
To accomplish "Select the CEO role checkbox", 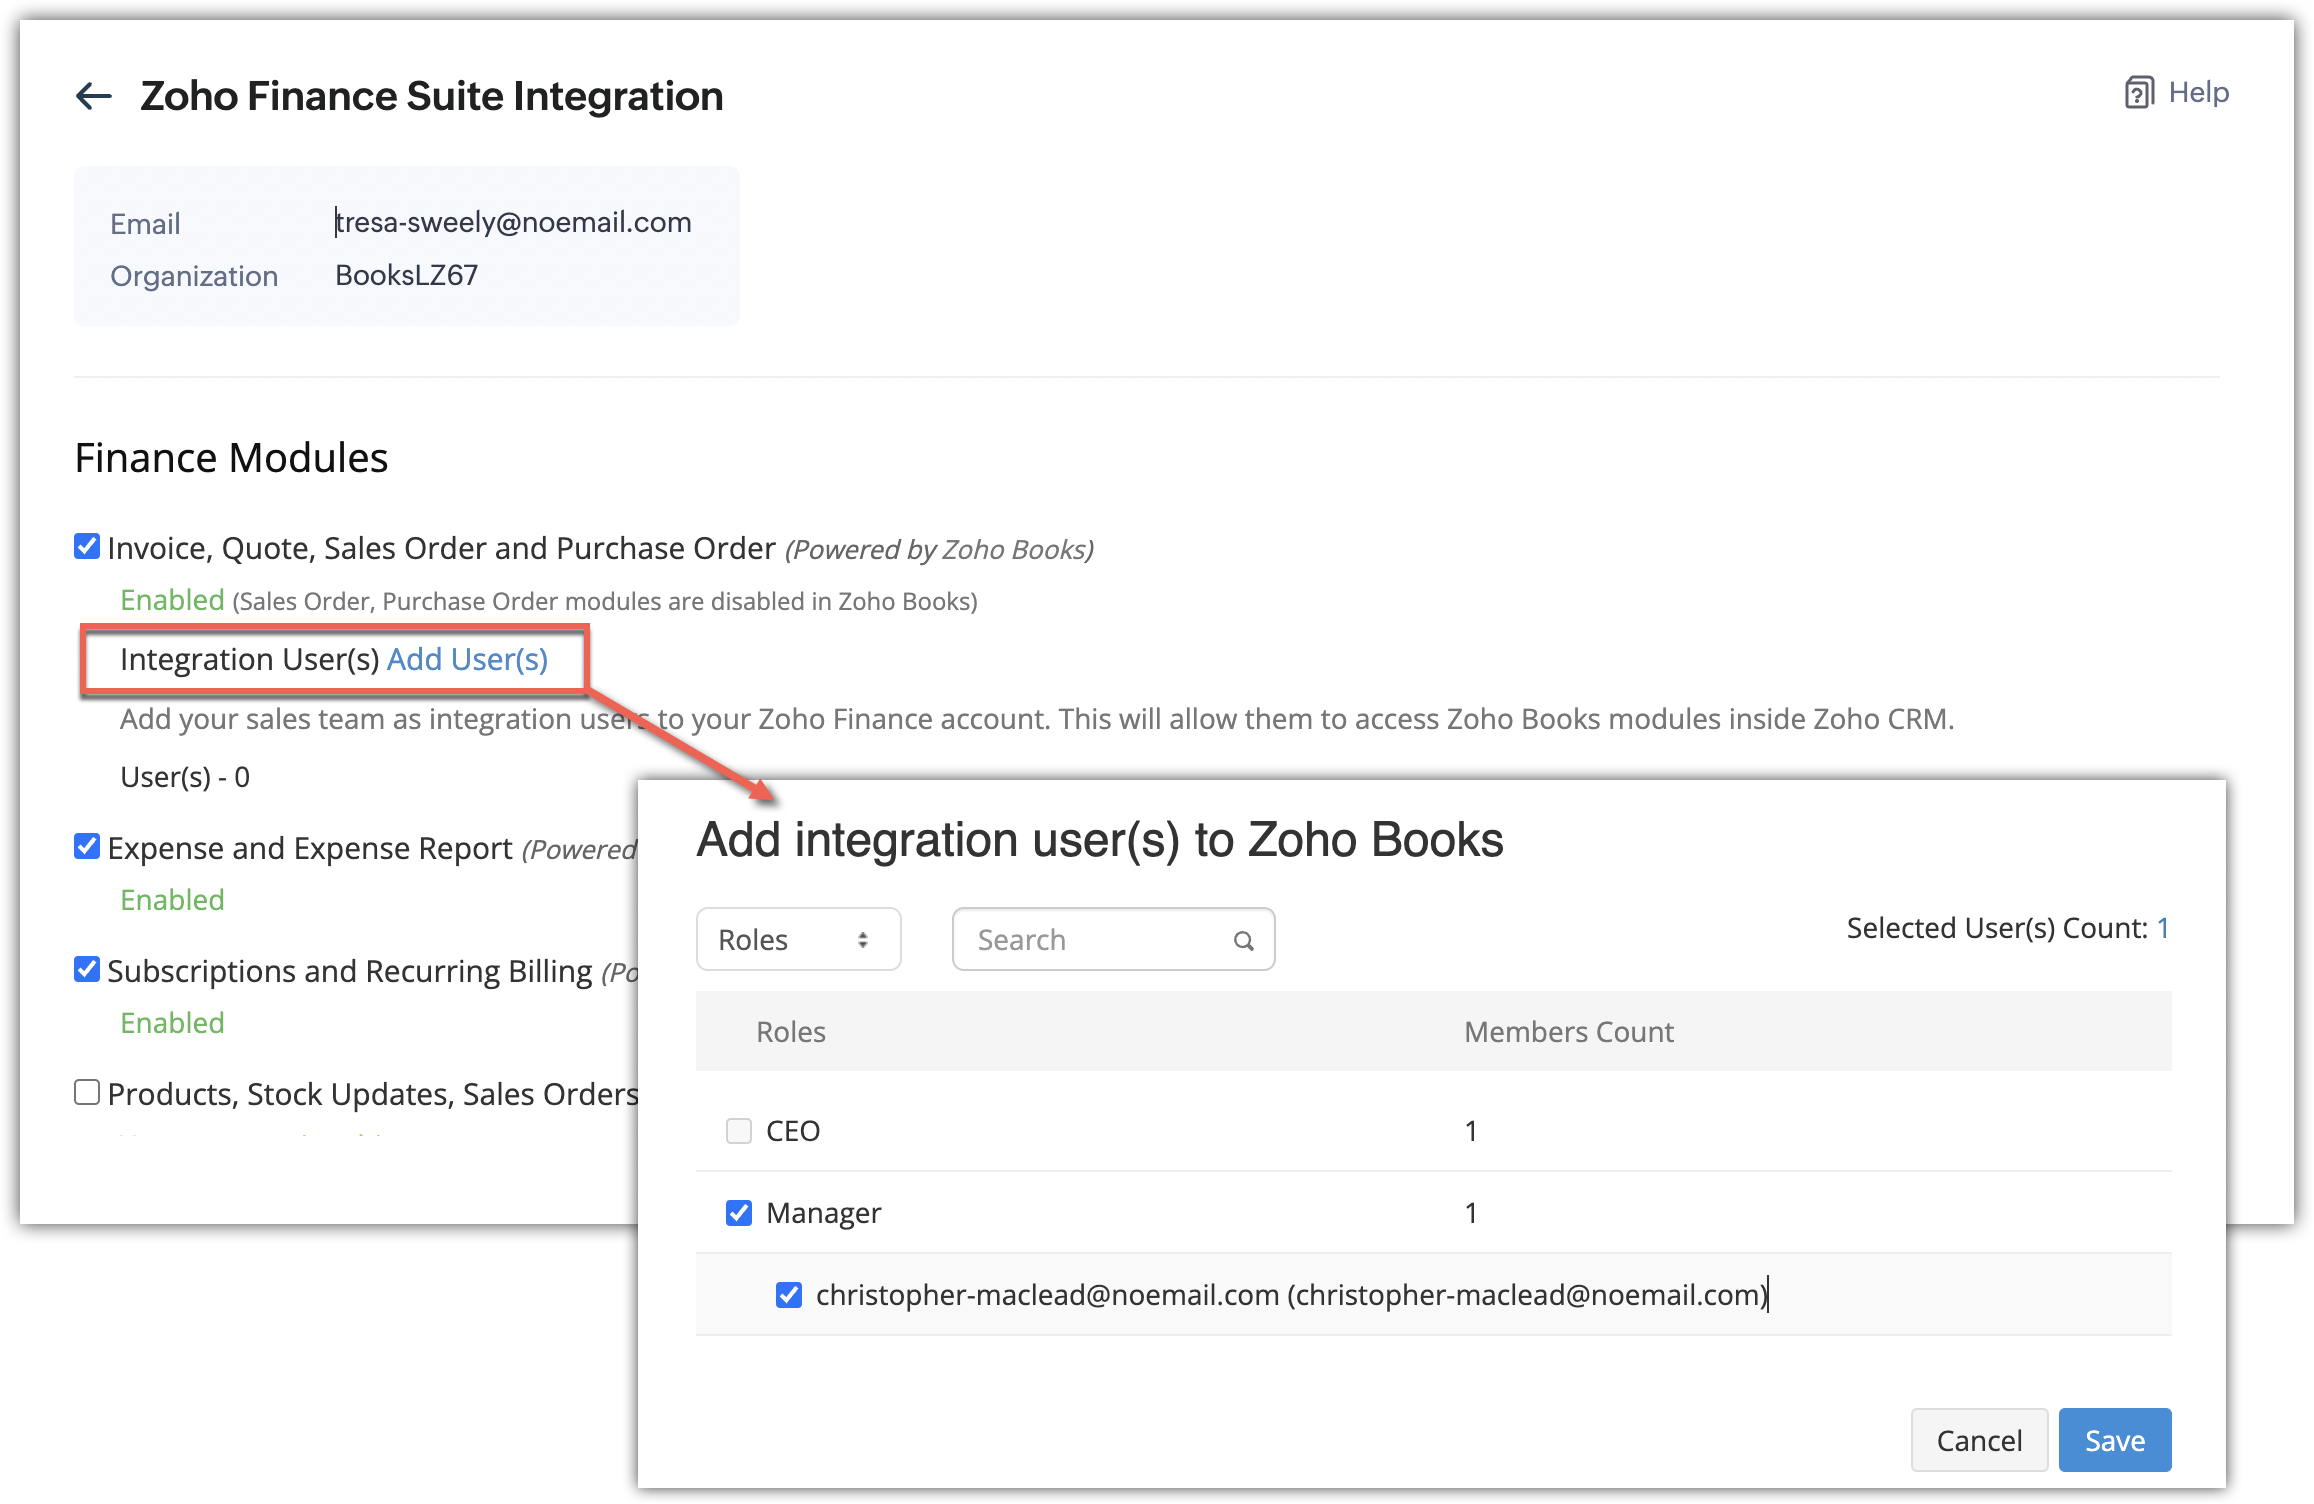I will point(739,1131).
